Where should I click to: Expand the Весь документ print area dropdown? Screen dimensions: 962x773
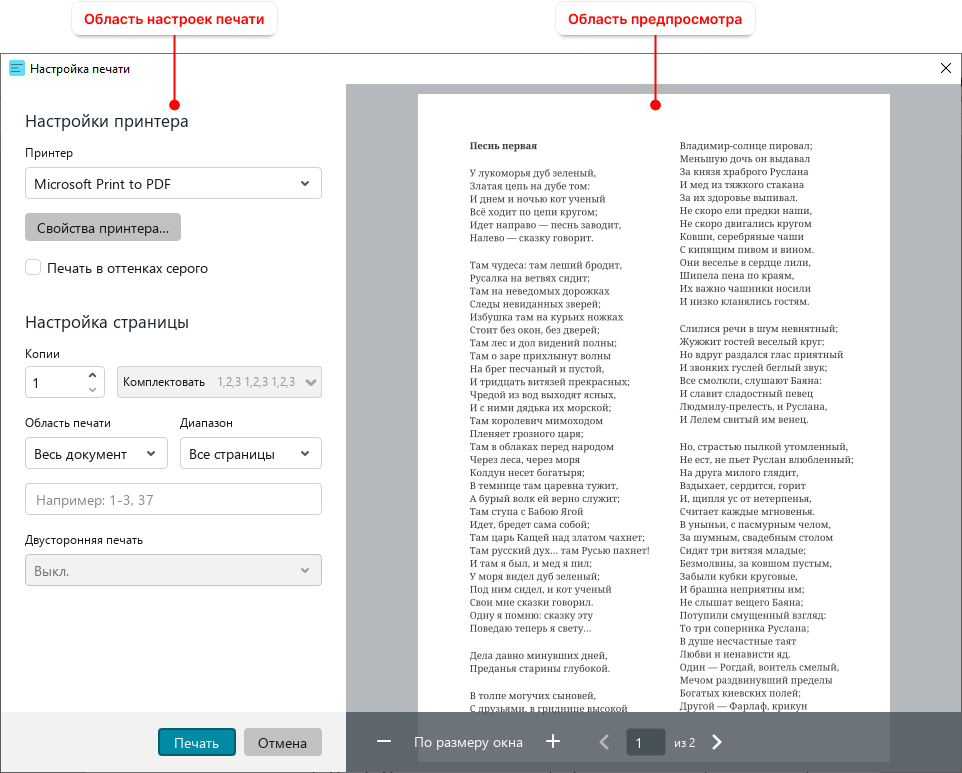click(x=96, y=453)
